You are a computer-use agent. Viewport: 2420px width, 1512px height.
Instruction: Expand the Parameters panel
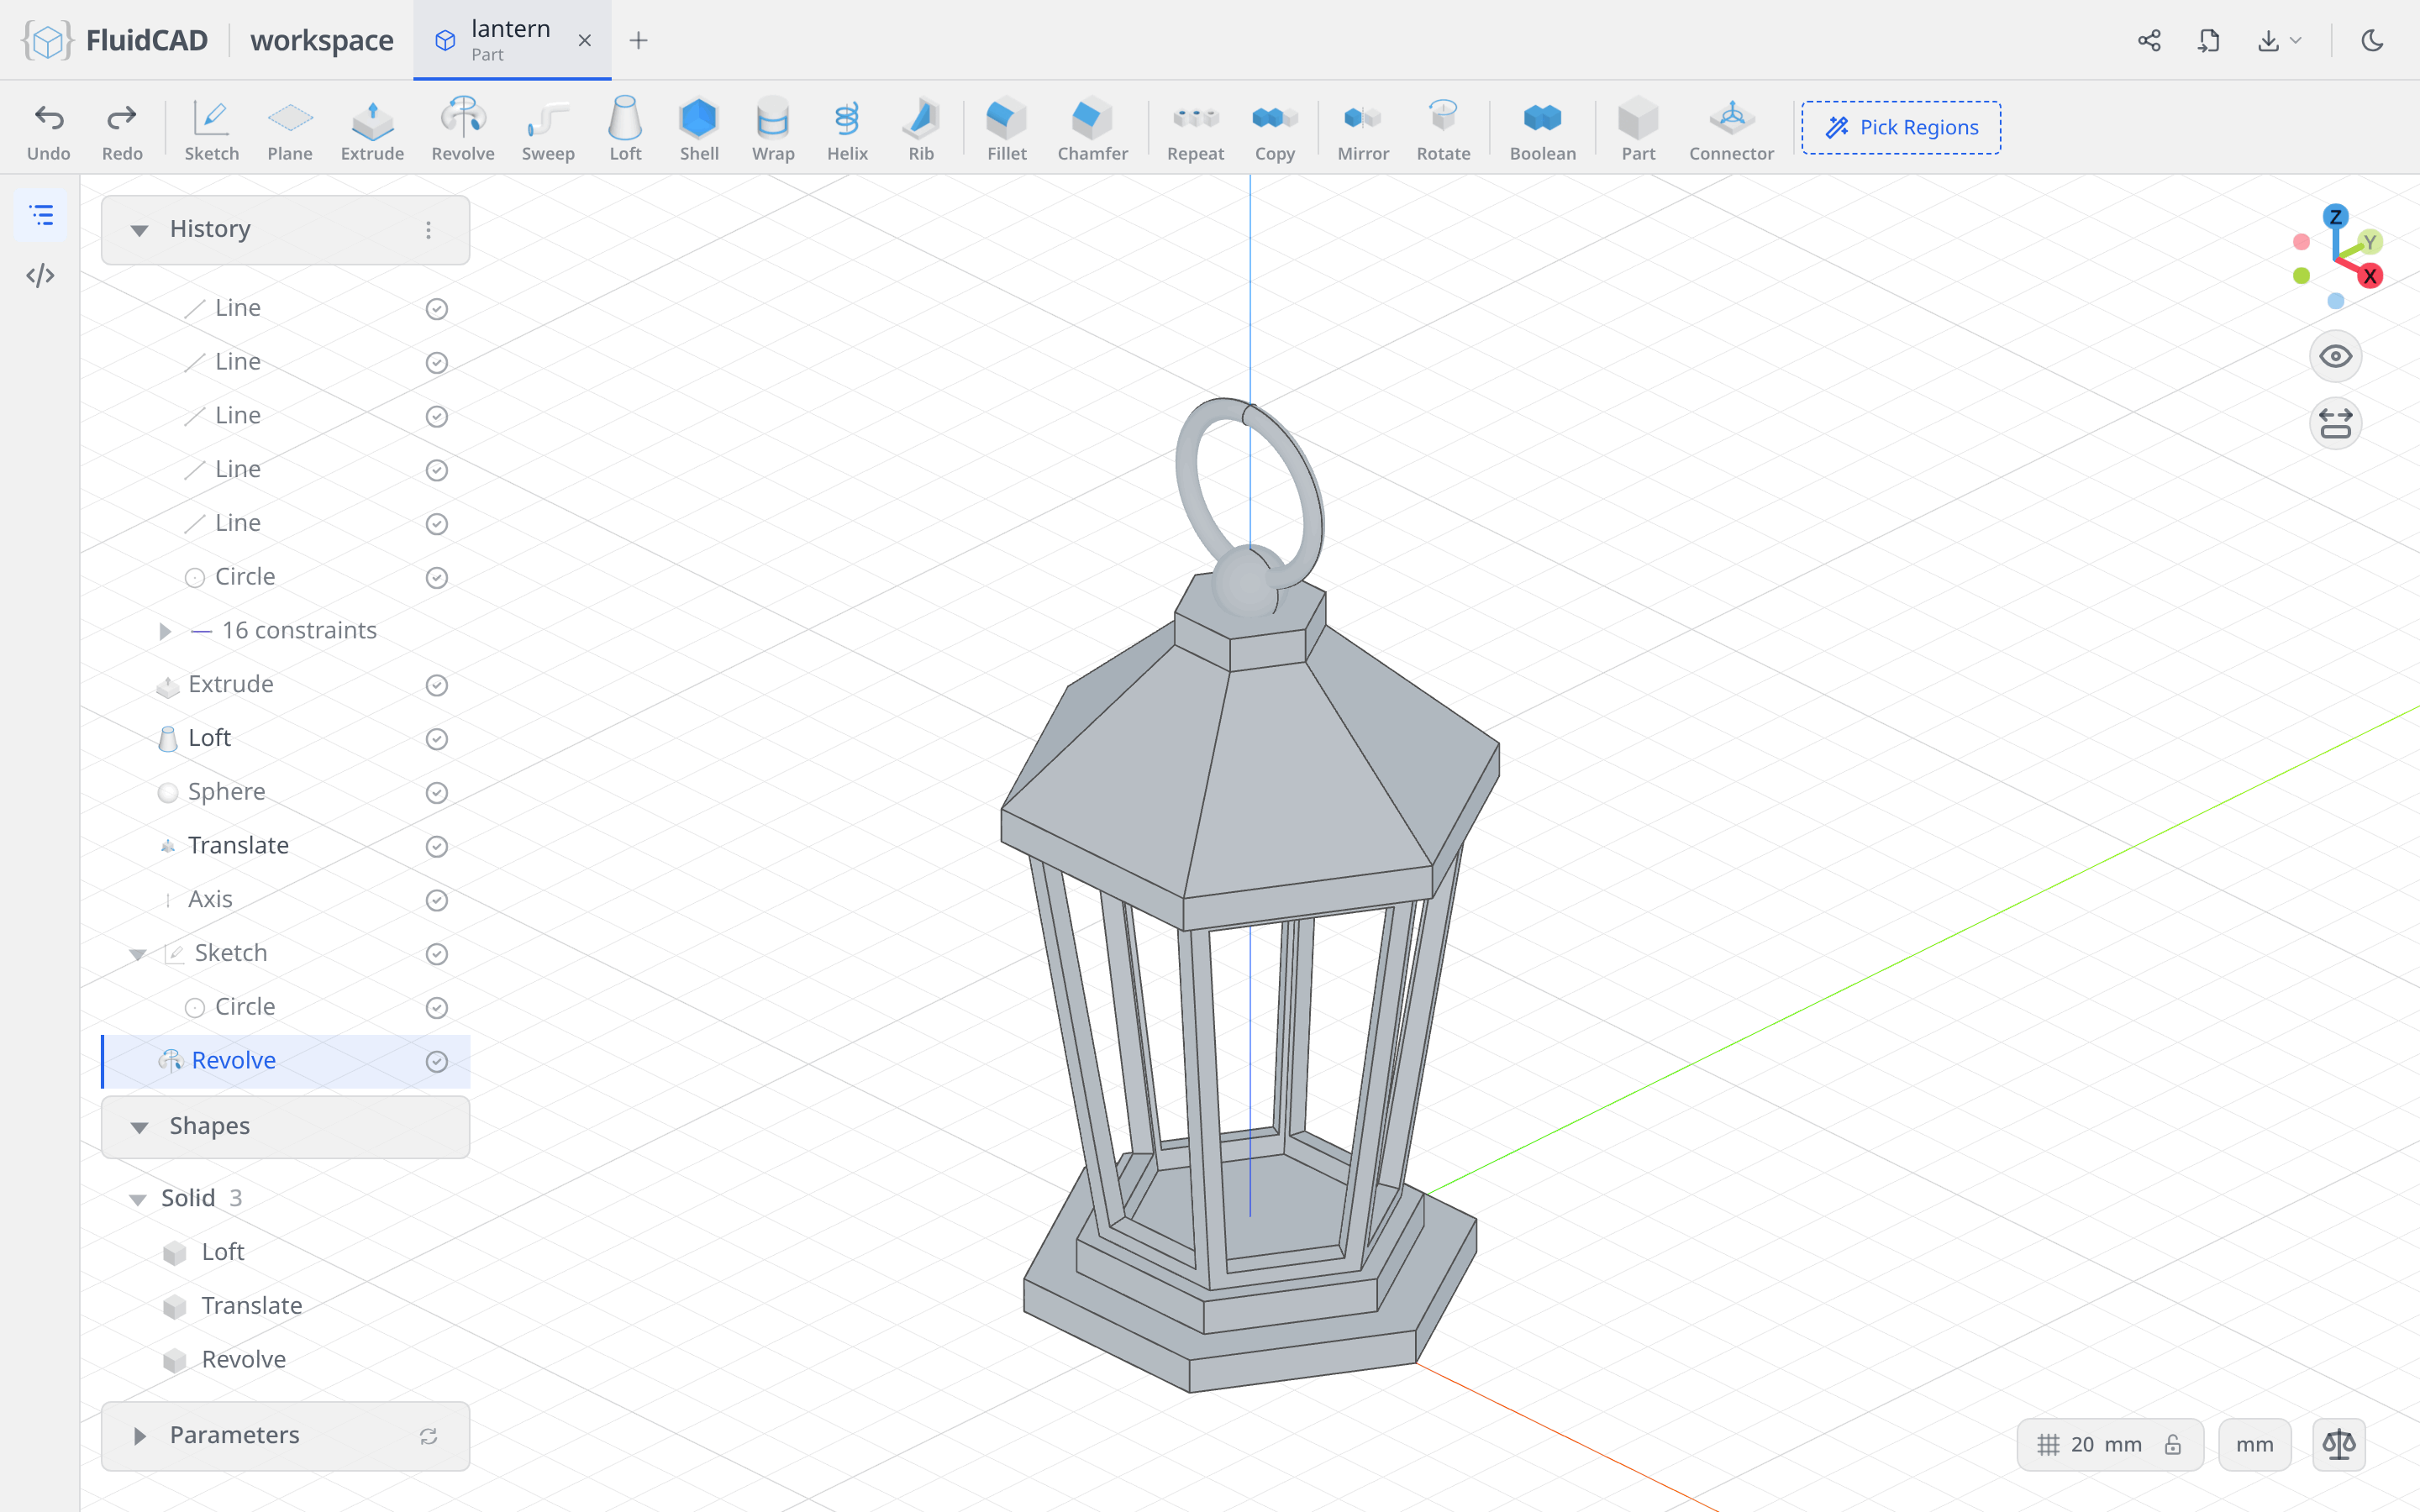[x=139, y=1436]
